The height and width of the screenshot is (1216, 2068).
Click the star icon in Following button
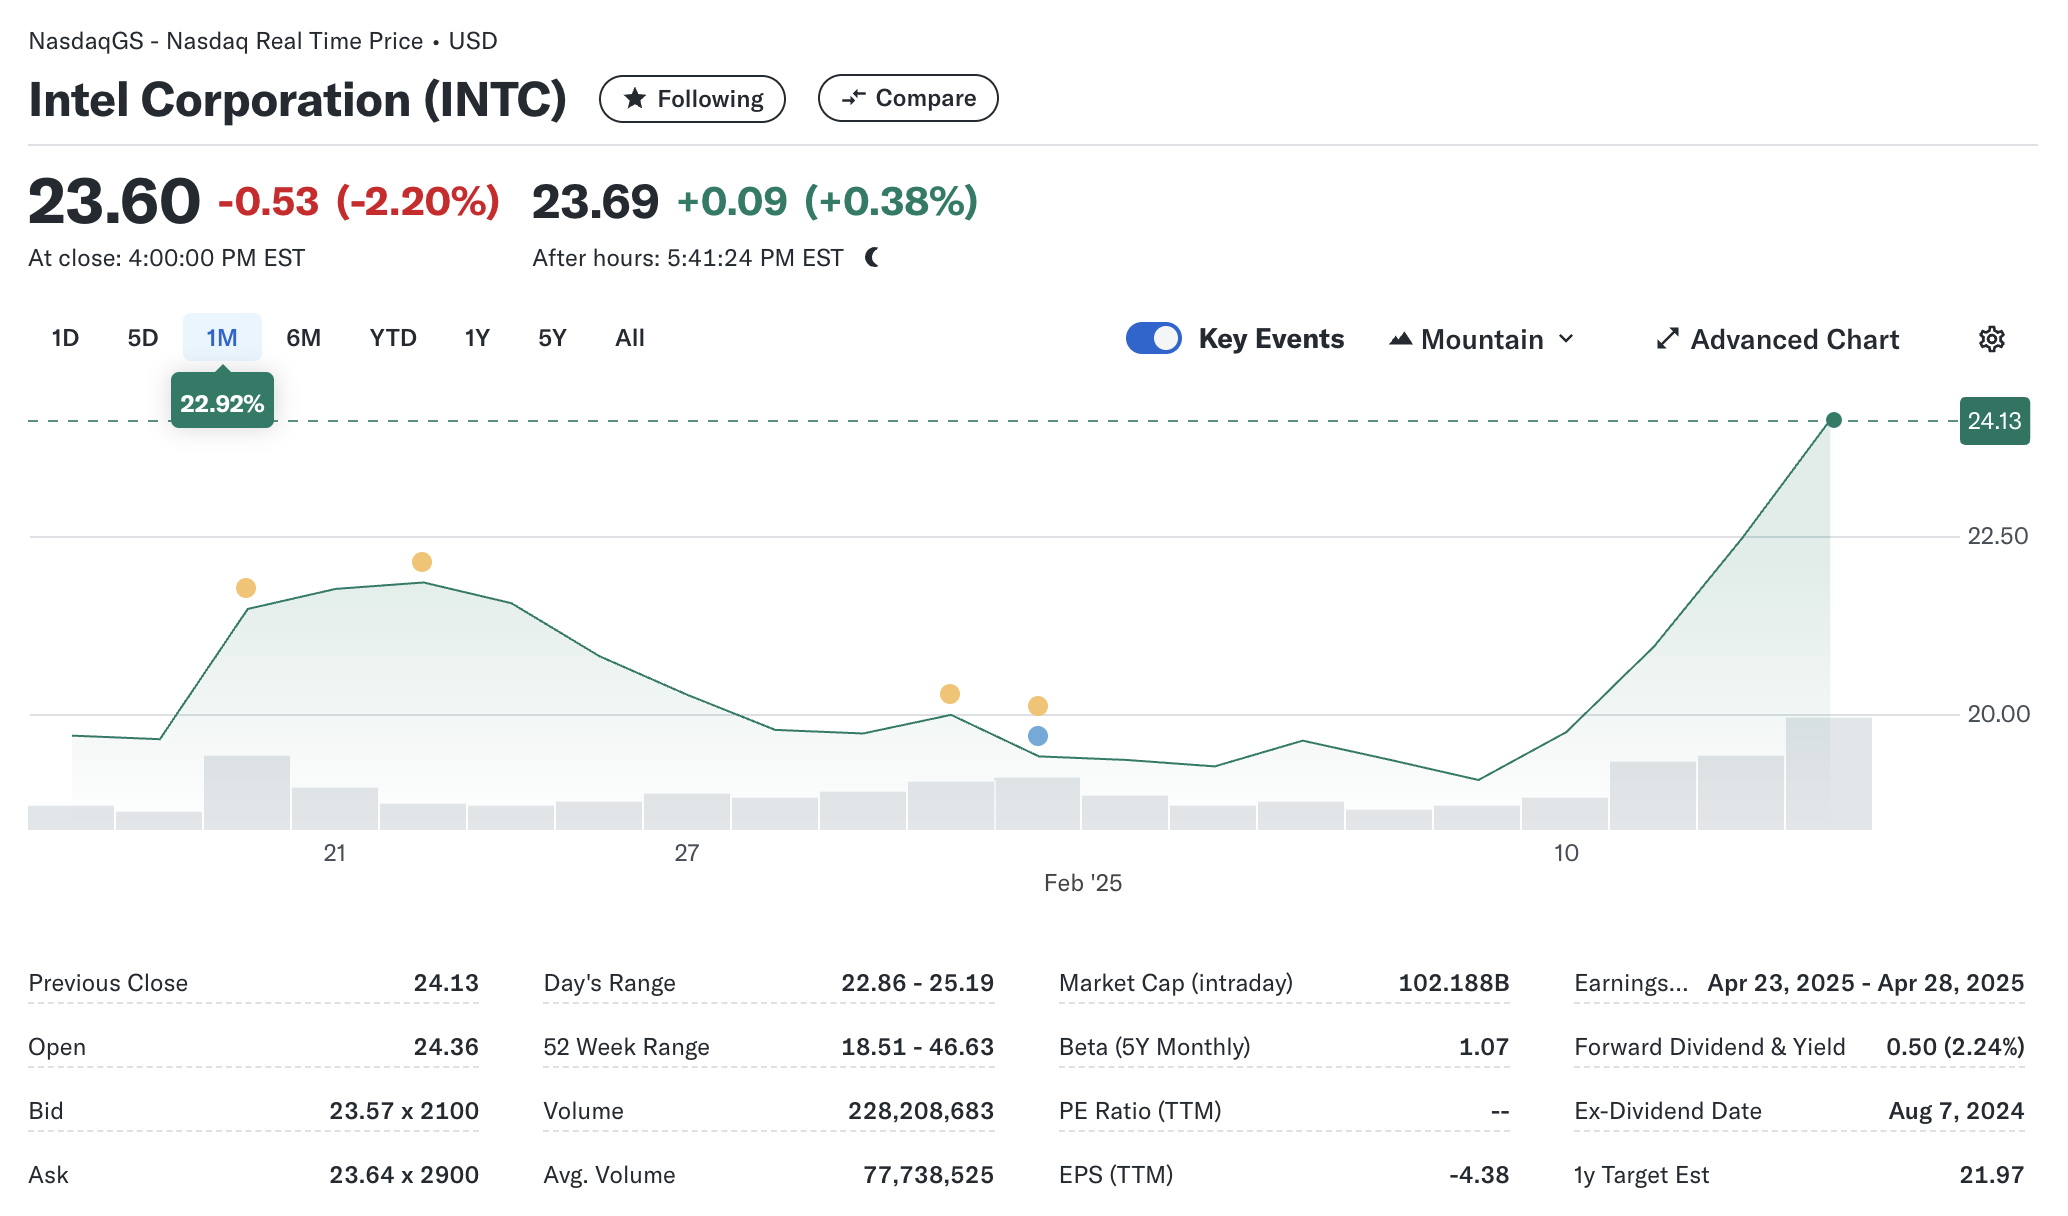634,98
